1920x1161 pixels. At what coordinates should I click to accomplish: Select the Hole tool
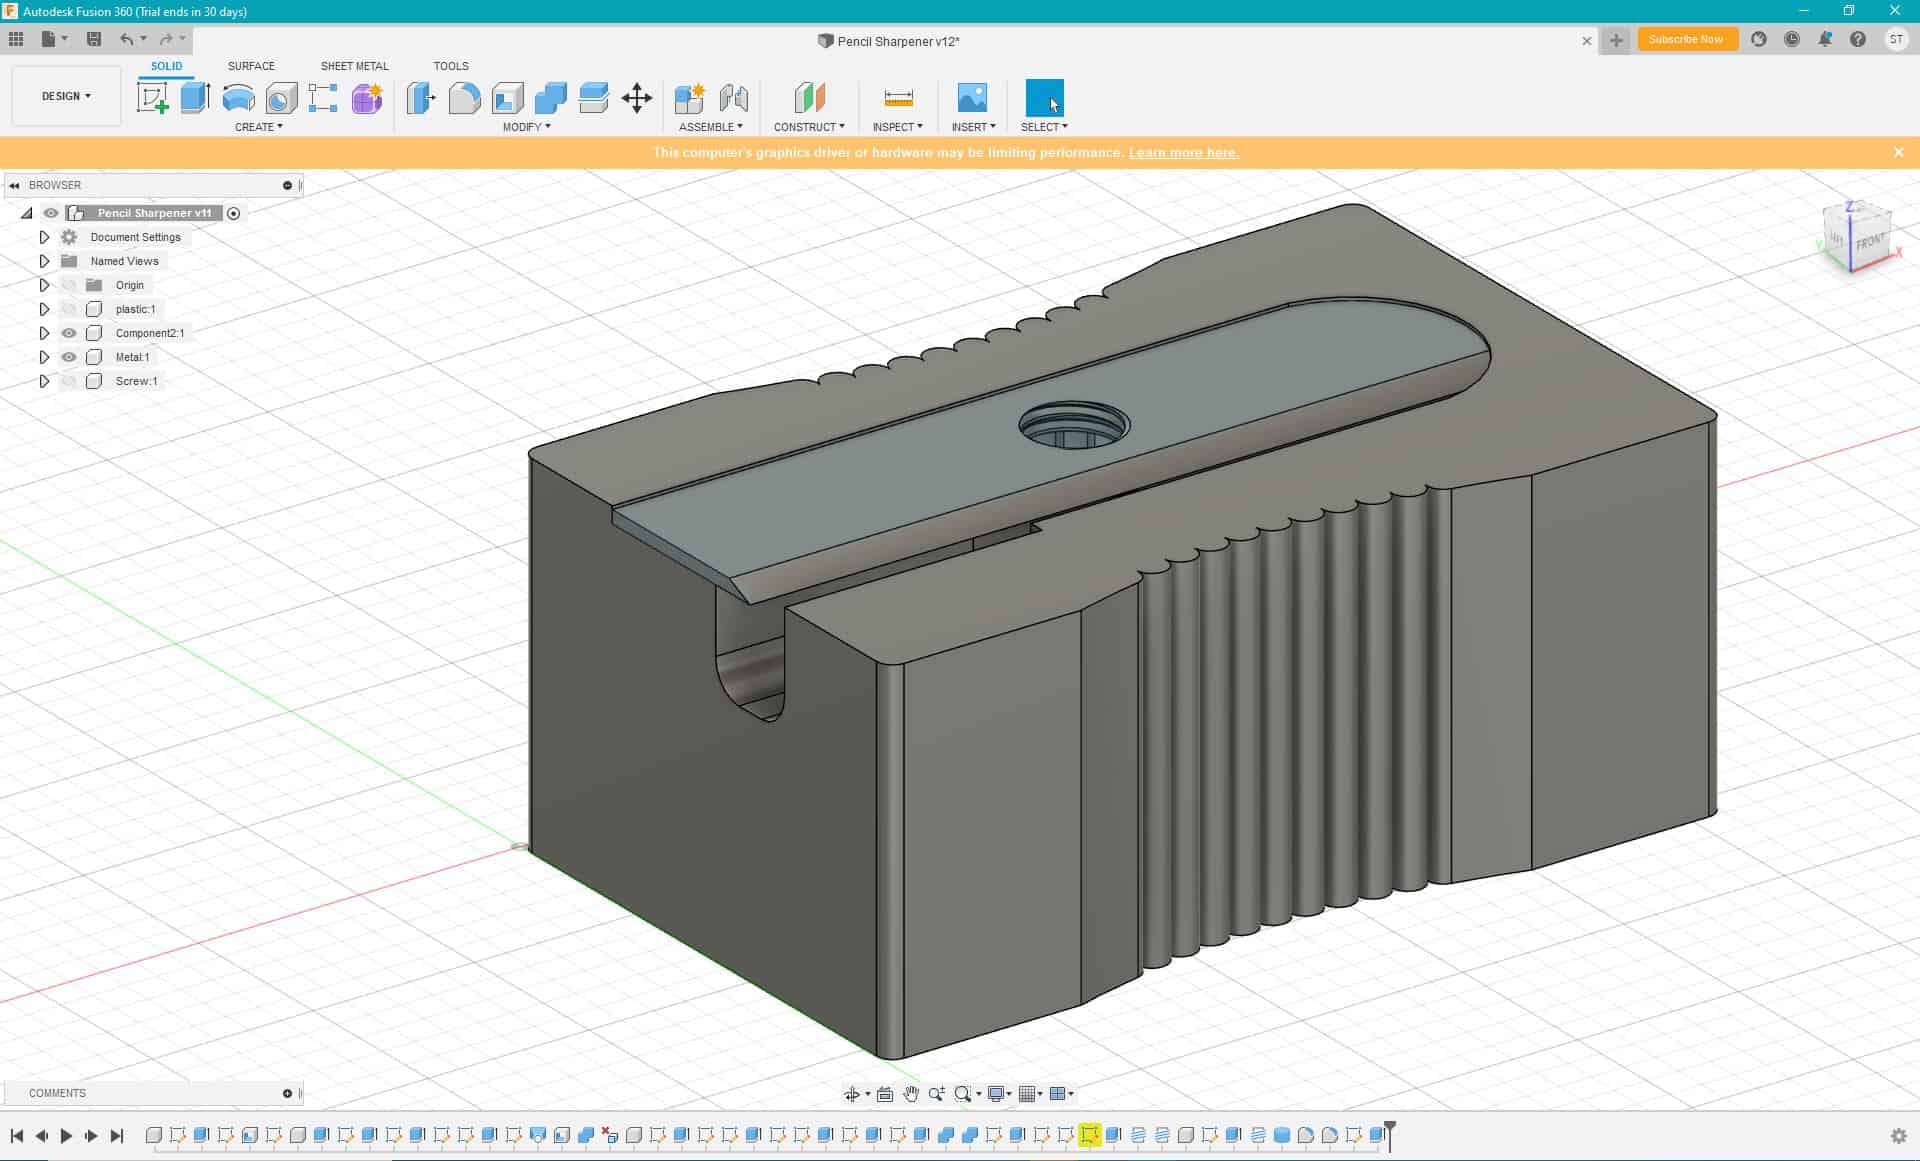coord(281,98)
